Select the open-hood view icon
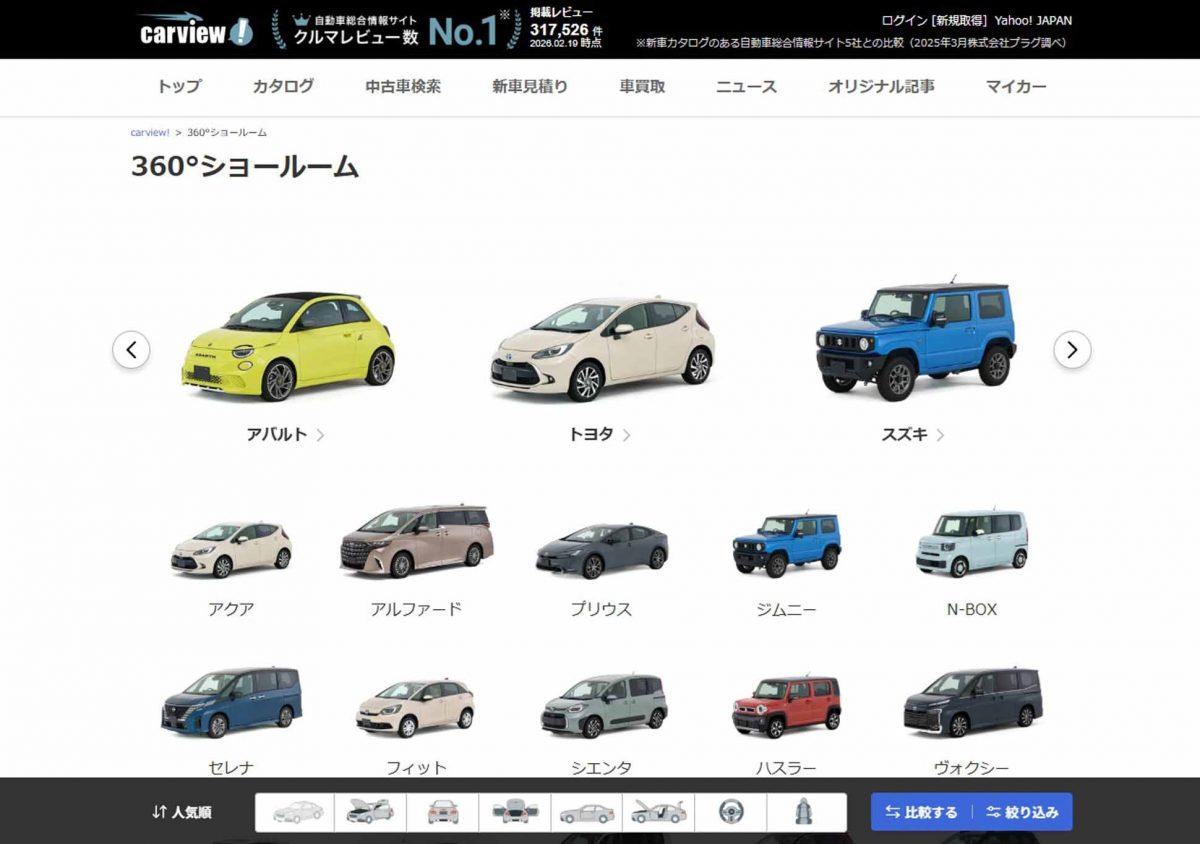Viewport: 1200px width, 844px height. [370, 812]
